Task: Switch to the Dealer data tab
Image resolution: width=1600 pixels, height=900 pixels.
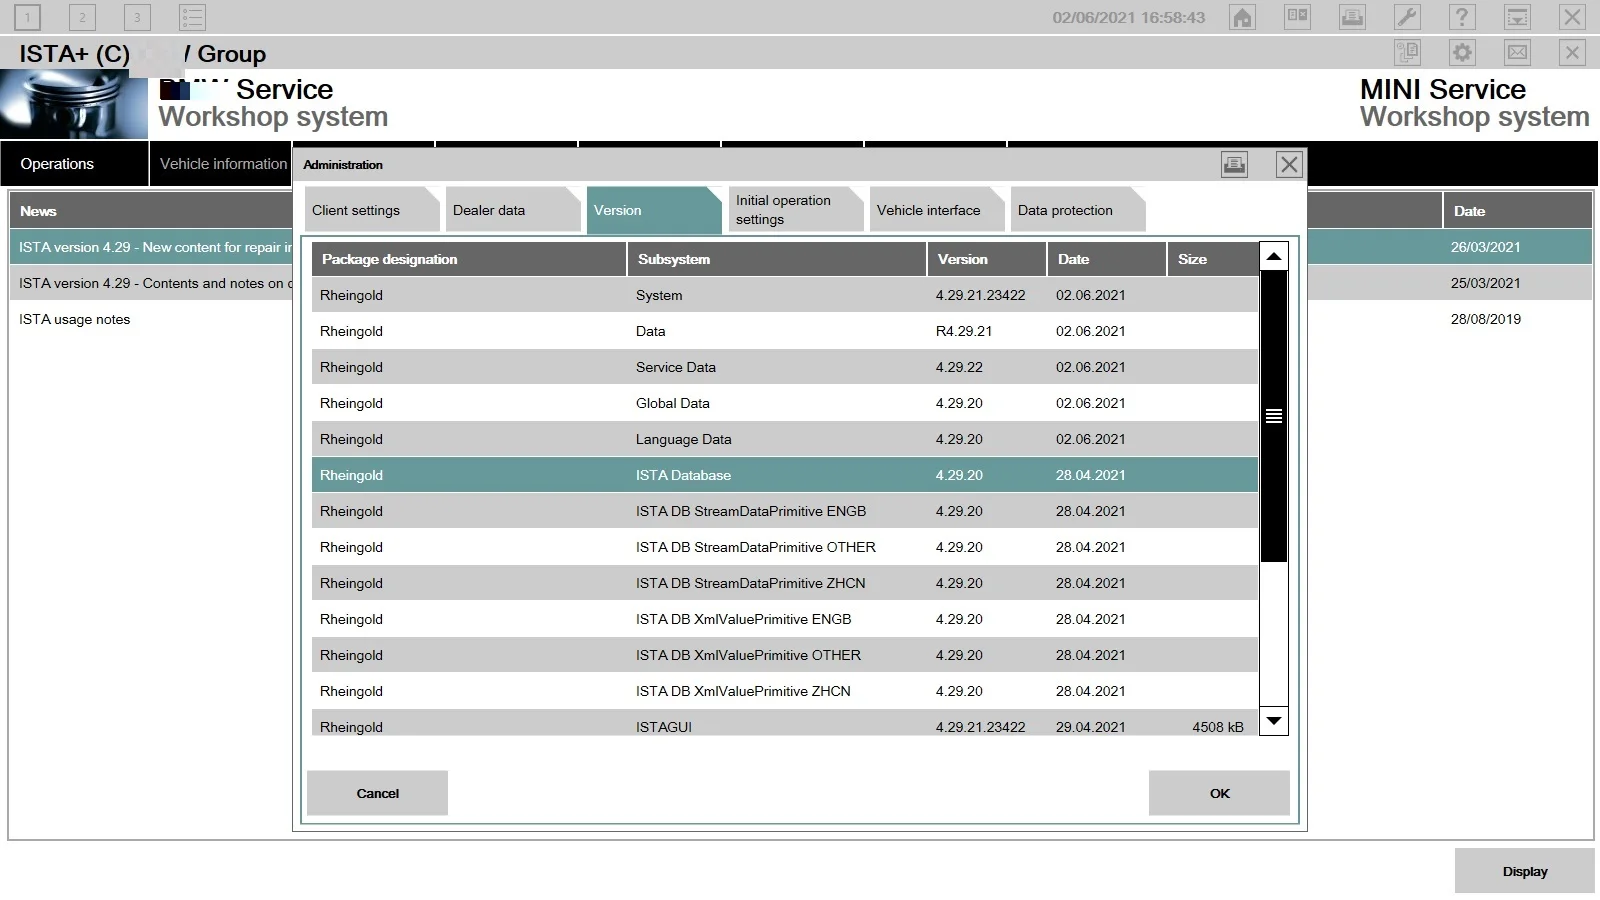Action: tap(512, 210)
